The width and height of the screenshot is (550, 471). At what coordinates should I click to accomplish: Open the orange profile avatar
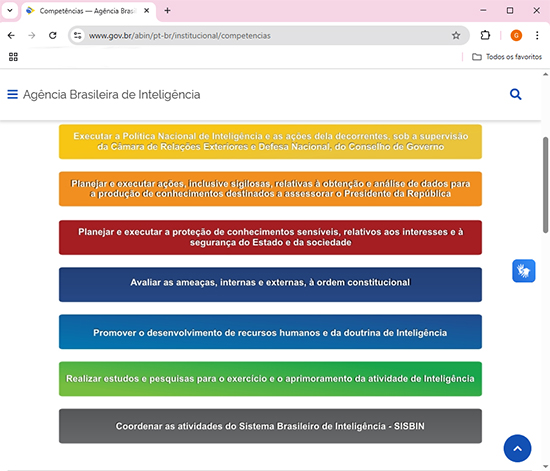(516, 35)
